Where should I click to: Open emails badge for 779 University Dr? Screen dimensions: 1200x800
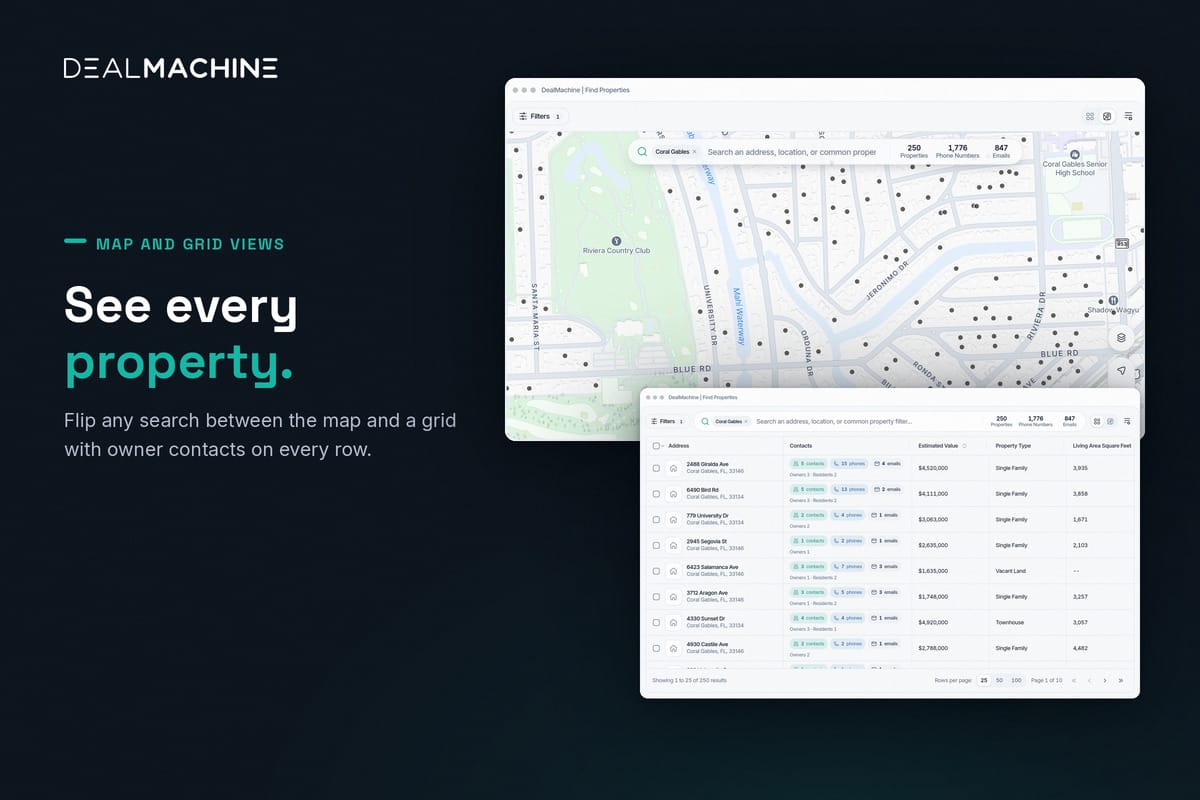pyautogui.click(x=885, y=515)
